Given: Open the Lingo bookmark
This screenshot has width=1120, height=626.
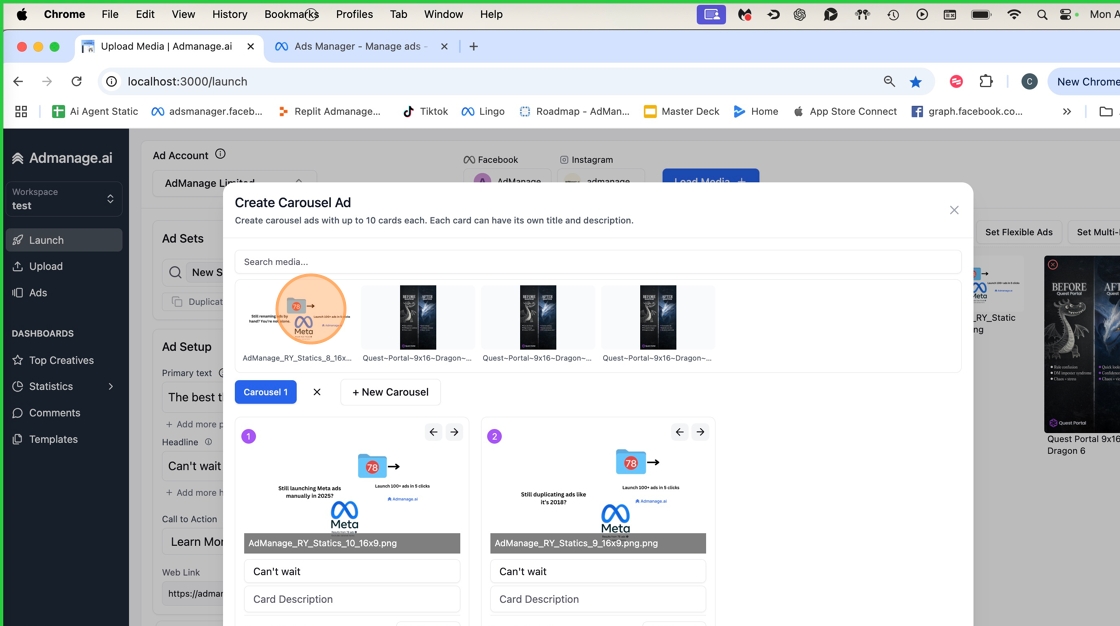Looking at the screenshot, I should point(484,111).
